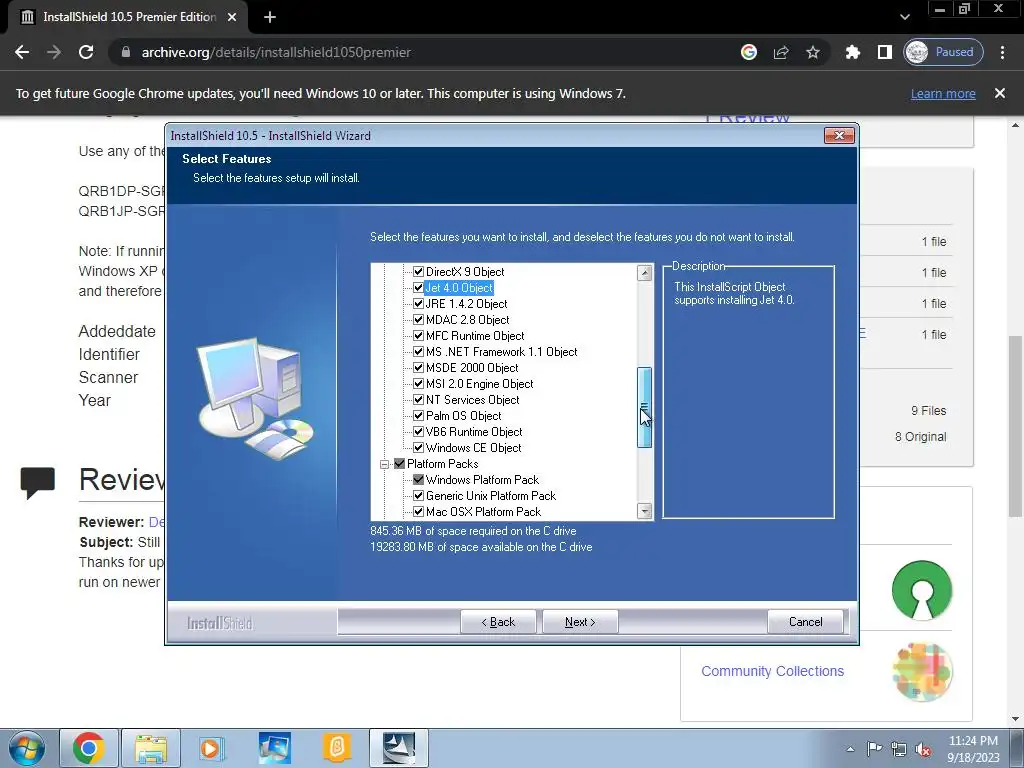Share this page icon in Chrome
1024x768 pixels.
(781, 52)
